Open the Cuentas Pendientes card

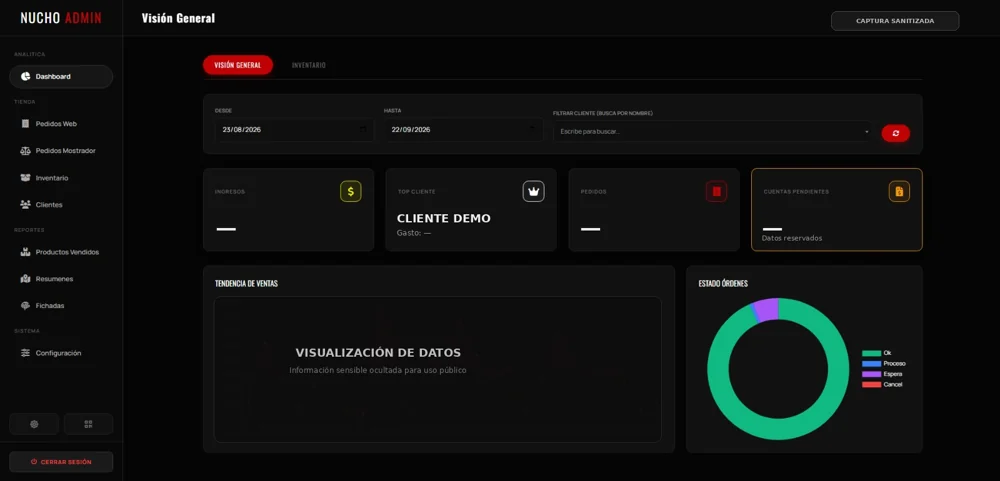click(x=837, y=210)
